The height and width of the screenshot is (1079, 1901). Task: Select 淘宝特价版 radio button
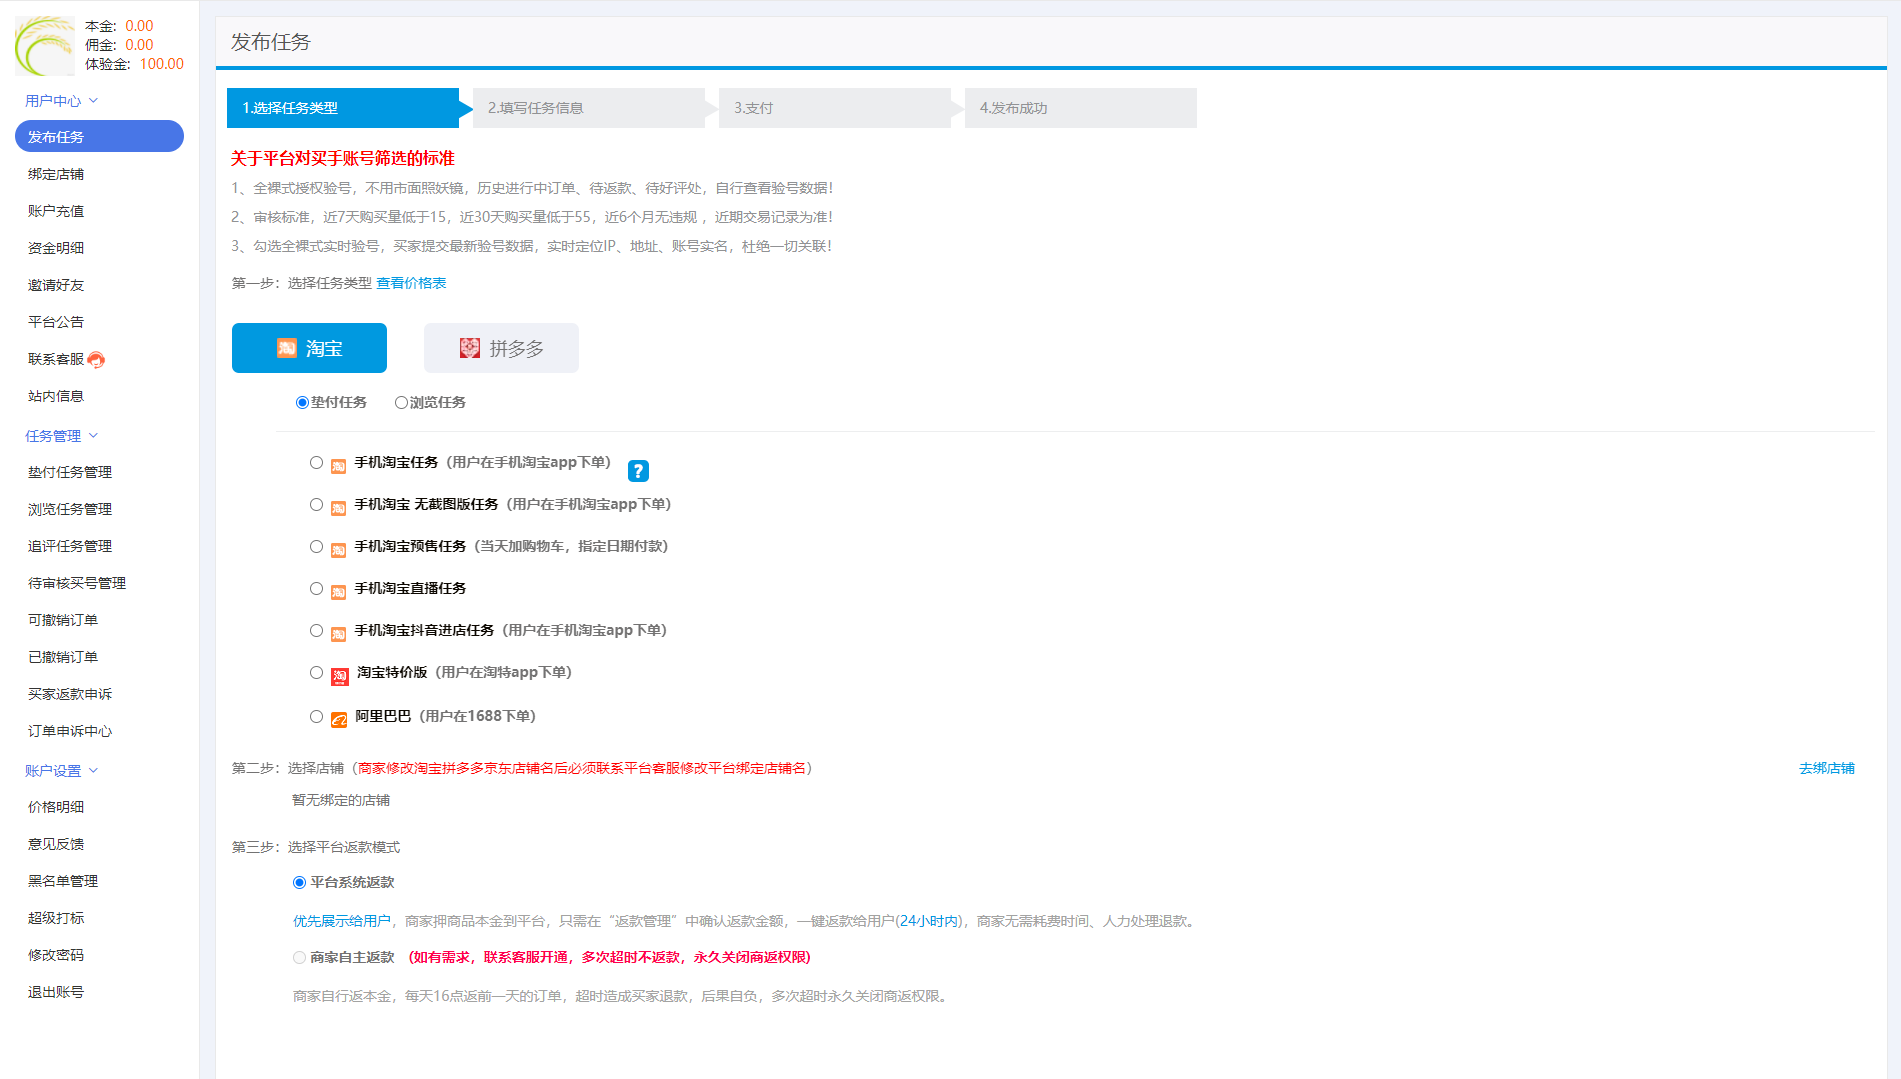(316, 672)
